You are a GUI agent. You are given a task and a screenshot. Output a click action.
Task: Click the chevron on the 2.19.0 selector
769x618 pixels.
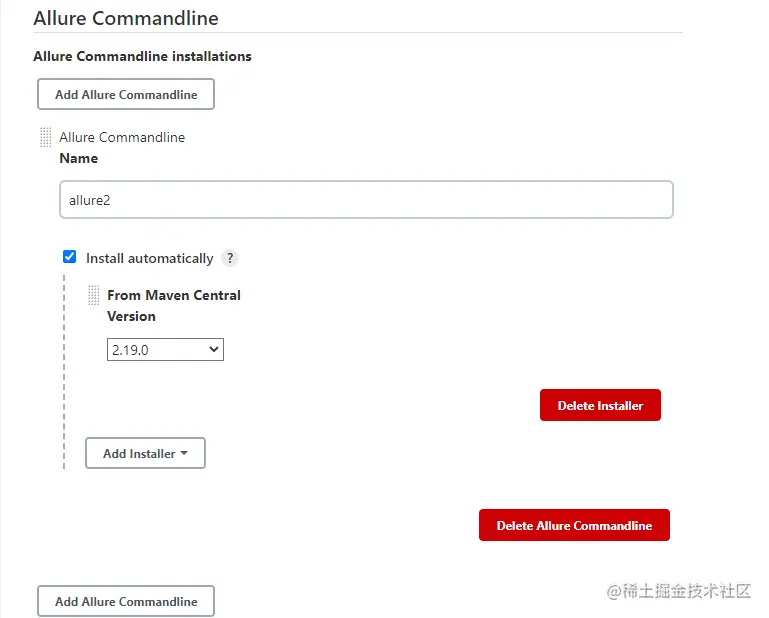[213, 350]
